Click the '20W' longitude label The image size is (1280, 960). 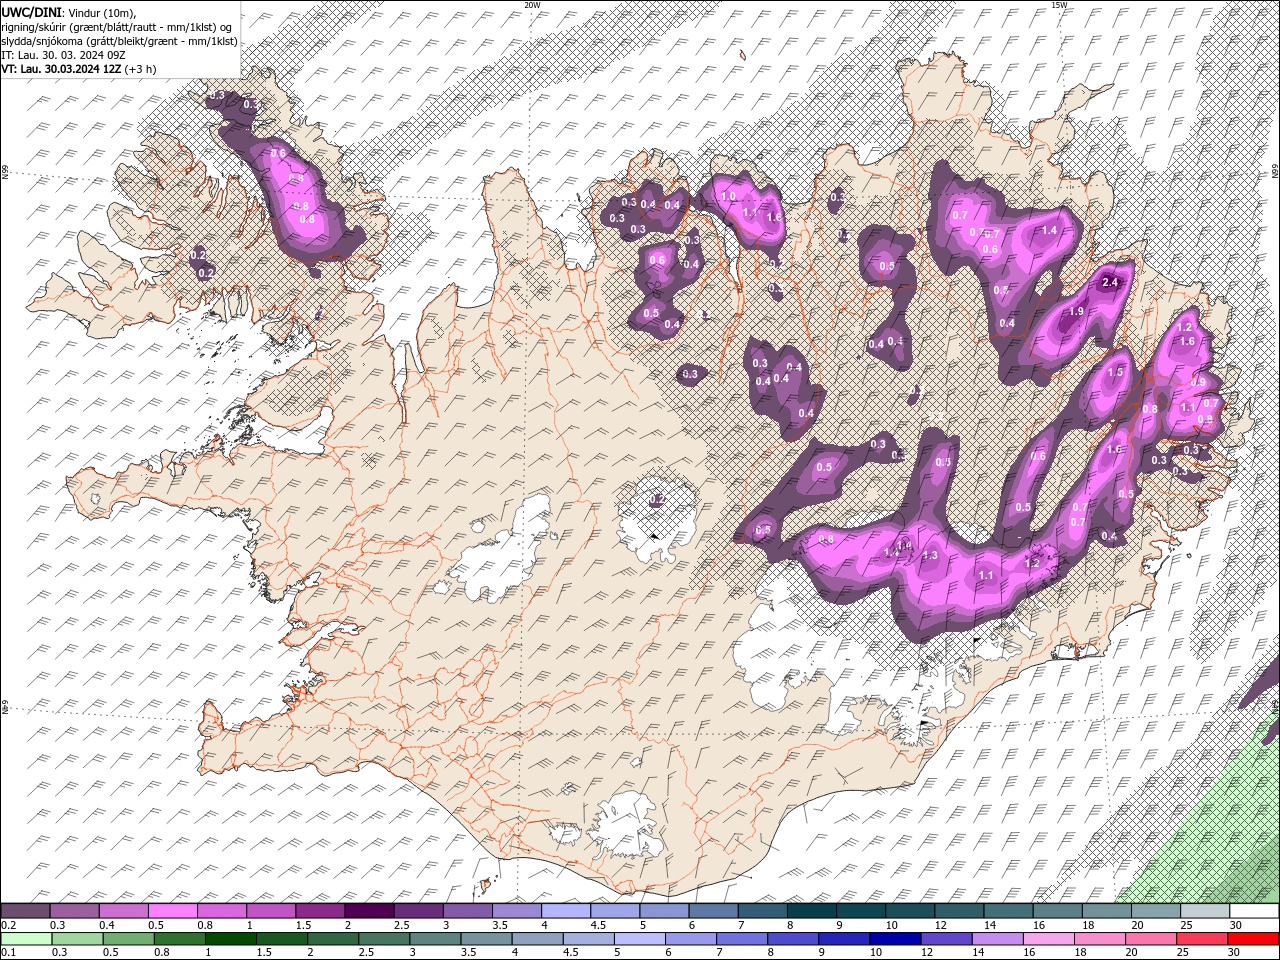532,4
